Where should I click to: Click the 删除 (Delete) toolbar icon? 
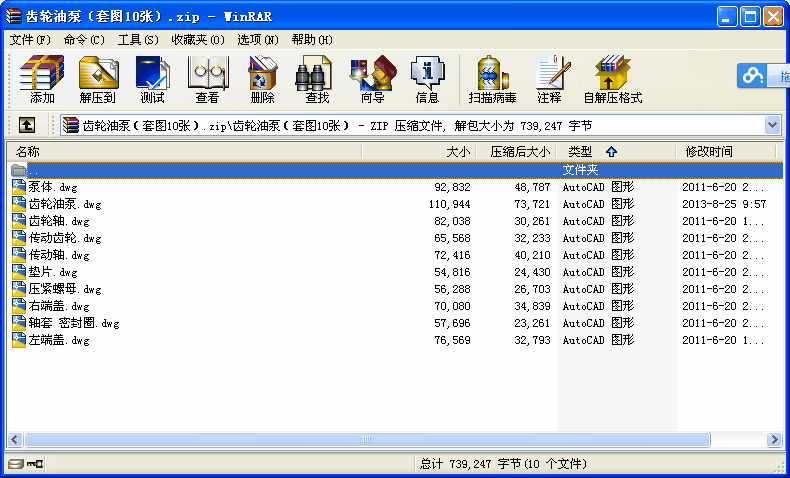(x=262, y=73)
